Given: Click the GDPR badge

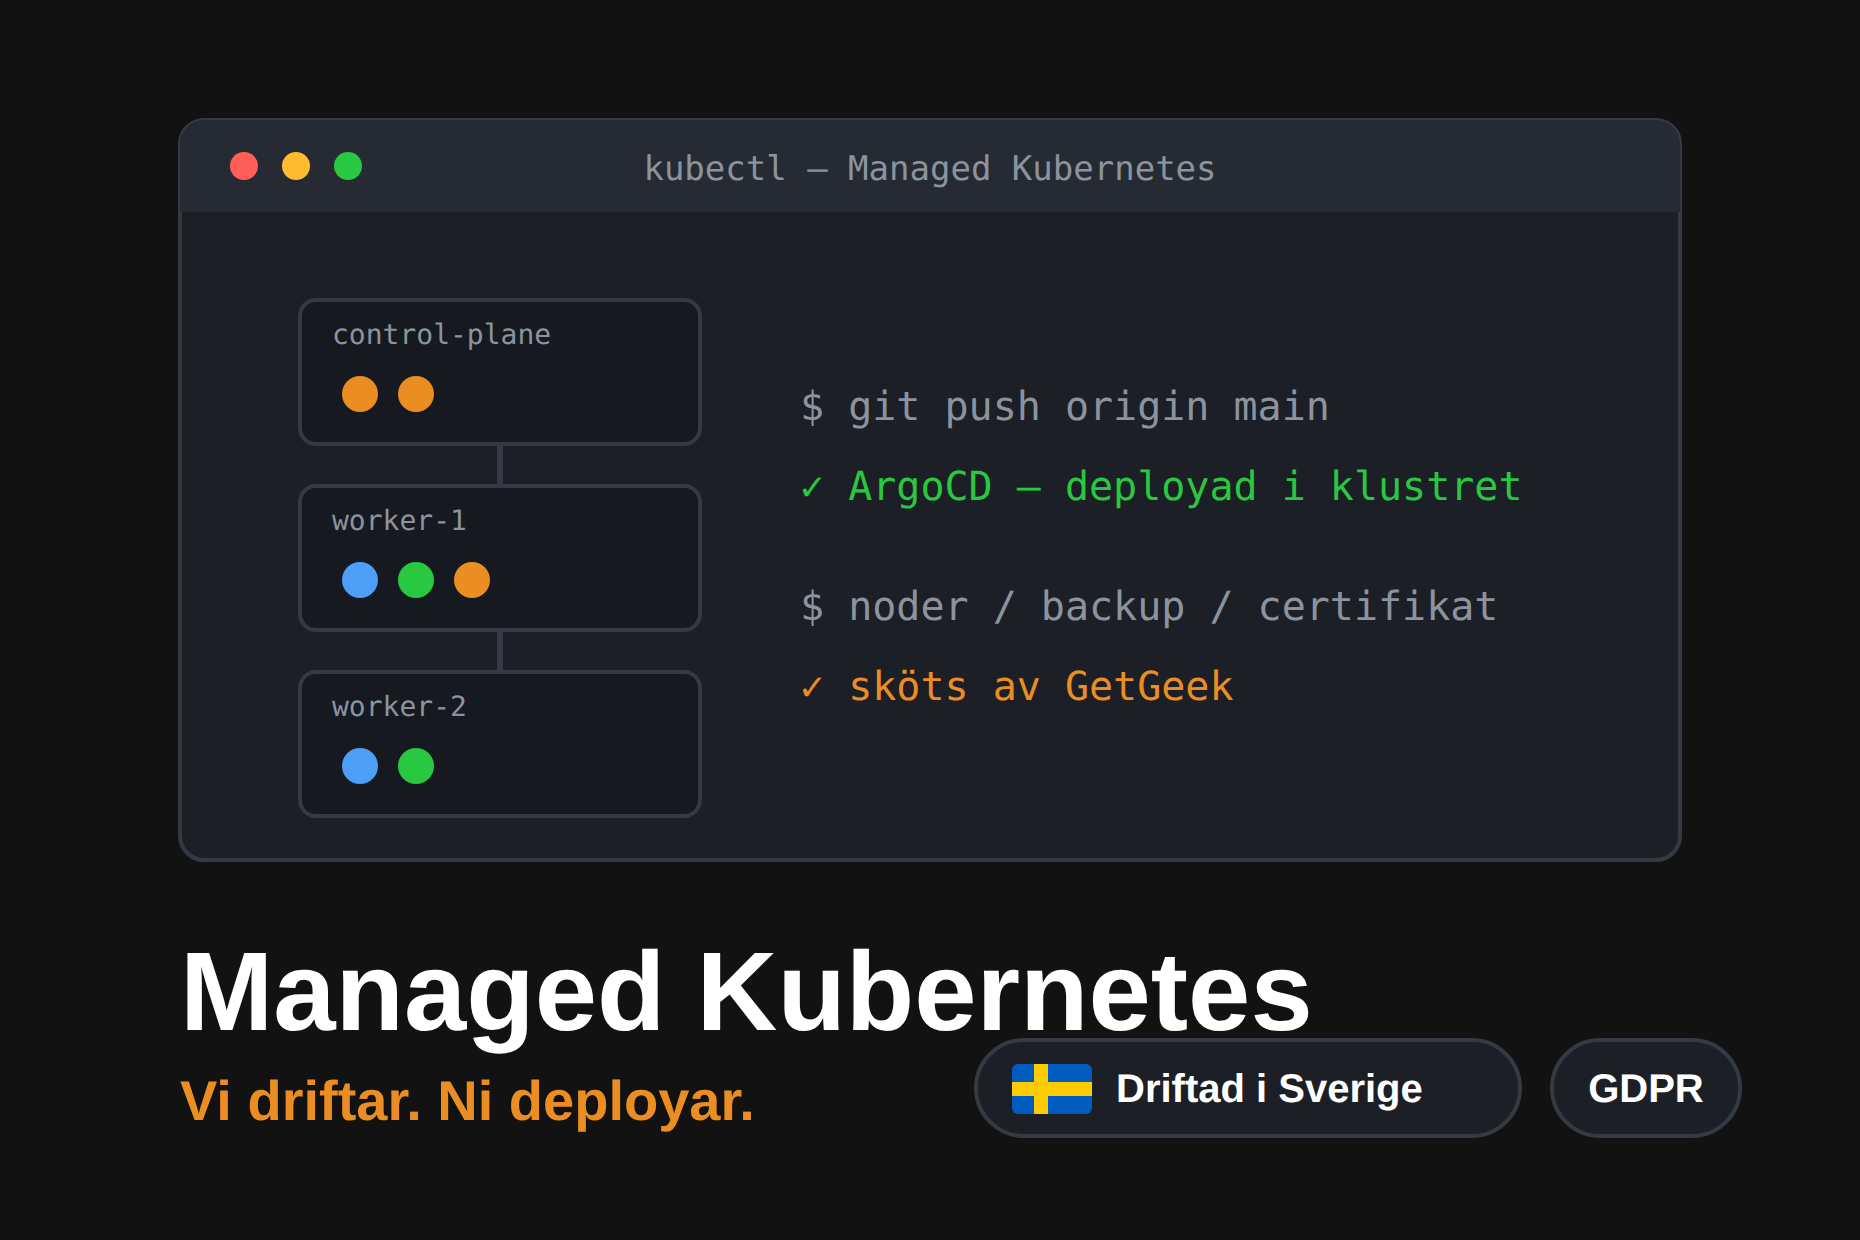Looking at the screenshot, I should tap(1645, 1088).
